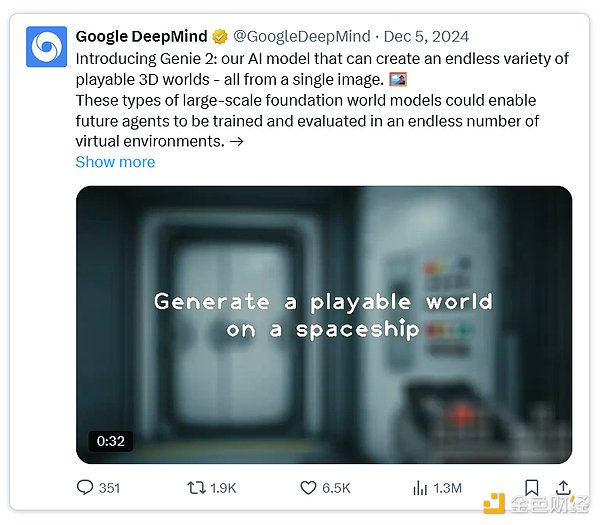
Task: Expand the post with Show more
Action: tap(115, 162)
